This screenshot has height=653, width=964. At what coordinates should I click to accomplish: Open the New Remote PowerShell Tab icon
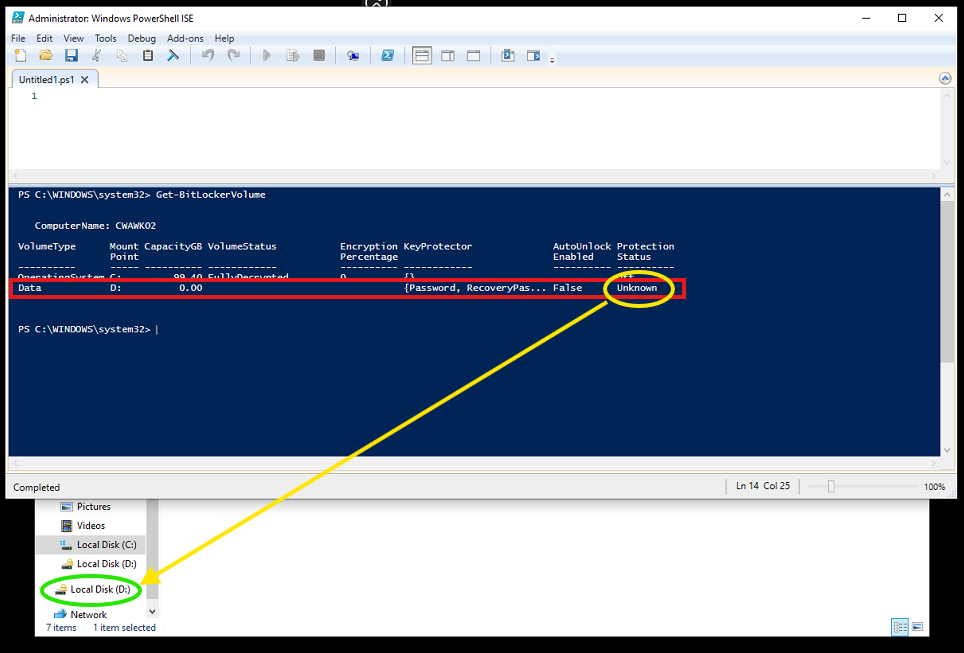[x=353, y=56]
